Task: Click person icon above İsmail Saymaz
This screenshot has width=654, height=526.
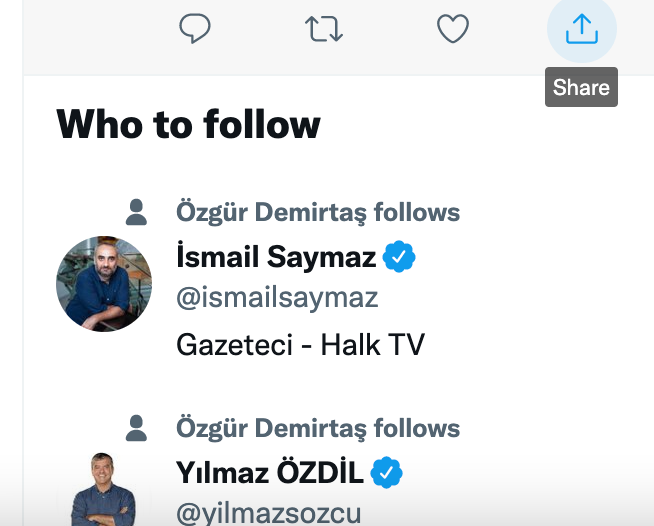Action: [137, 212]
